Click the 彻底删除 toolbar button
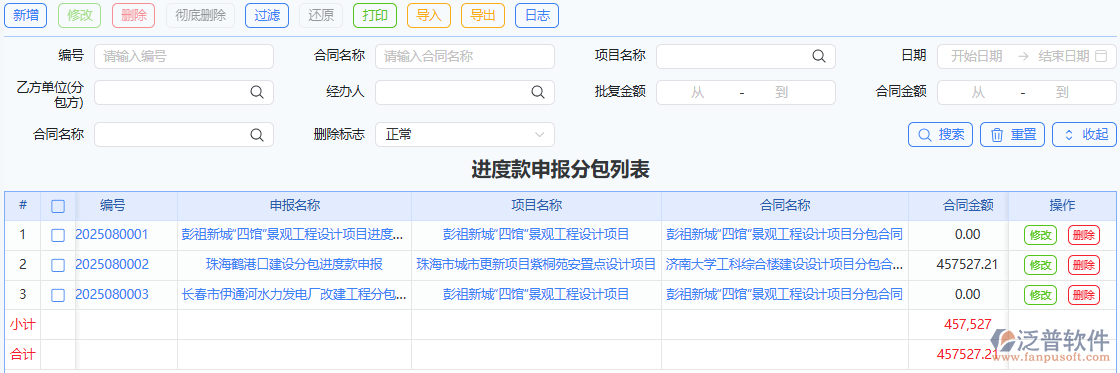Viewport: 1120px width, 373px height. click(200, 15)
